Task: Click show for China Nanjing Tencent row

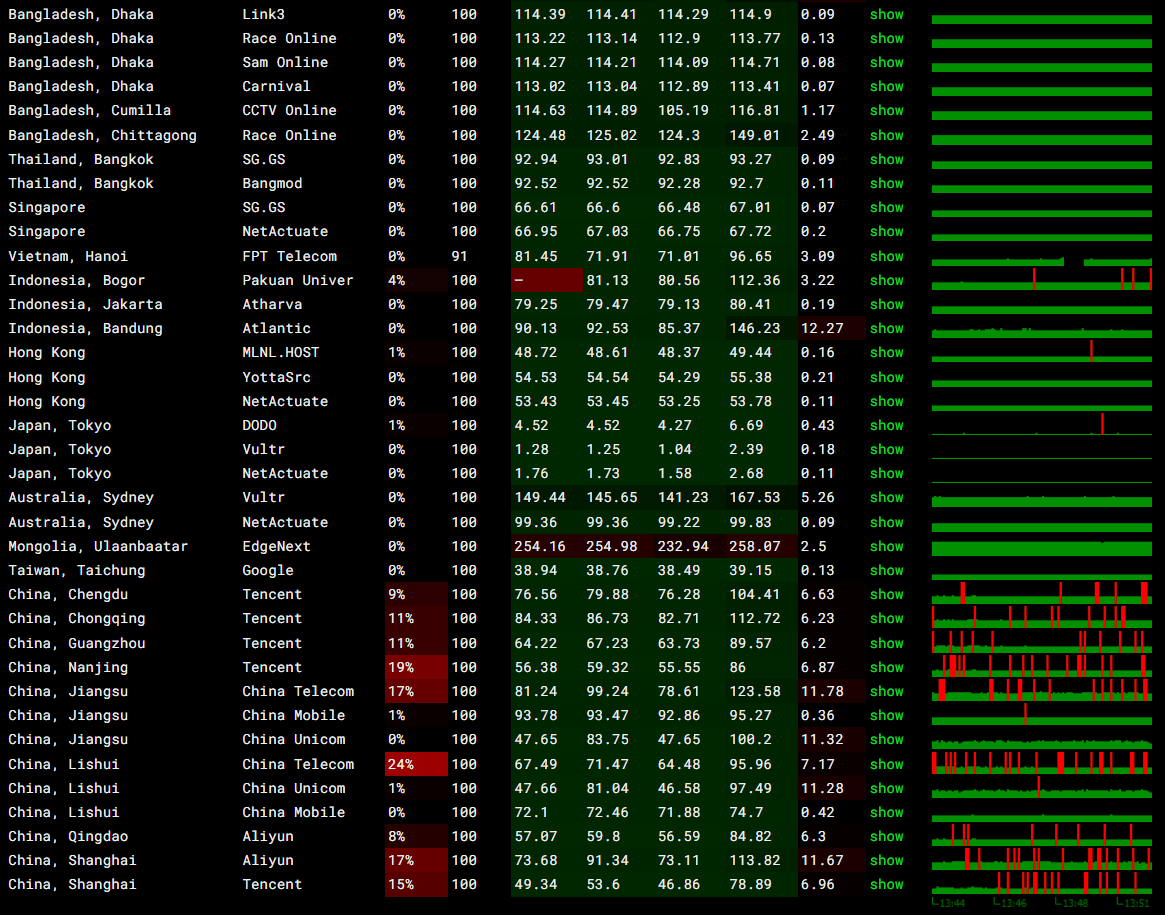Action: pos(886,667)
